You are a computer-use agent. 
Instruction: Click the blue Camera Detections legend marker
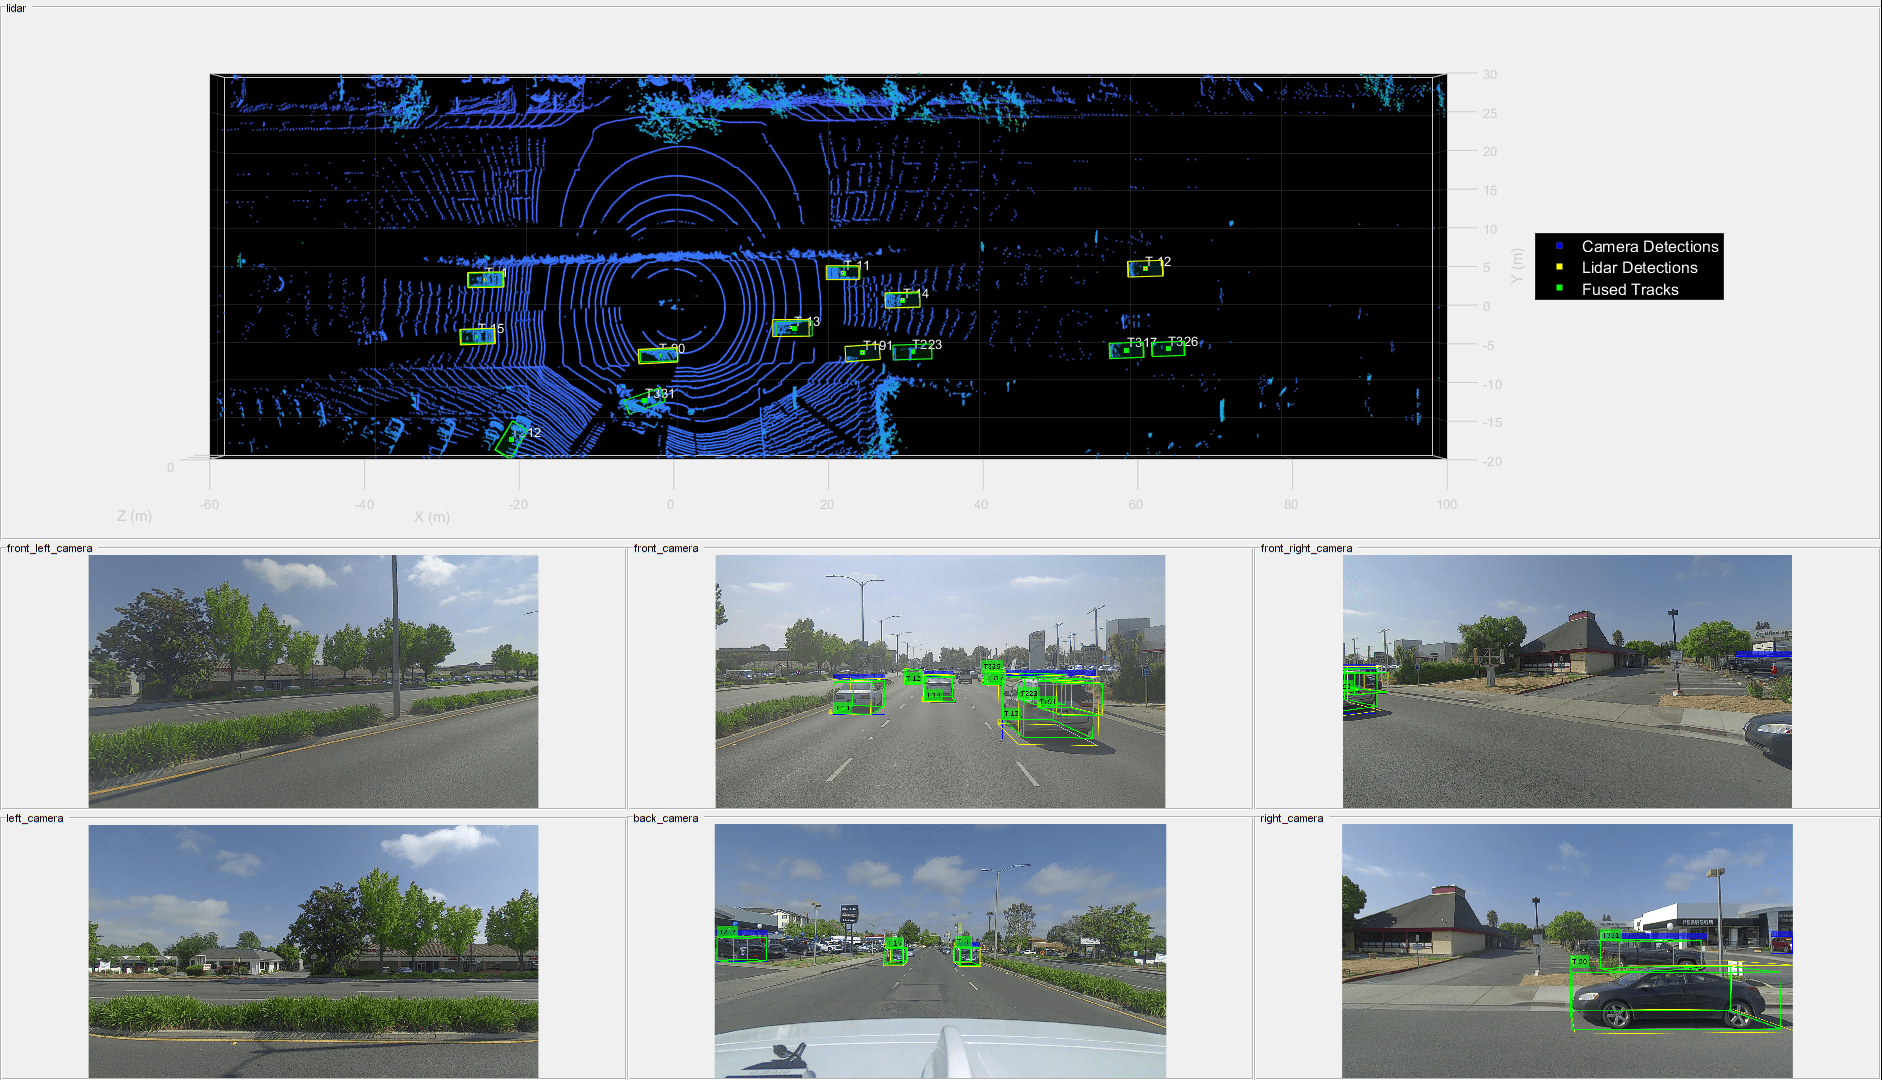1559,246
